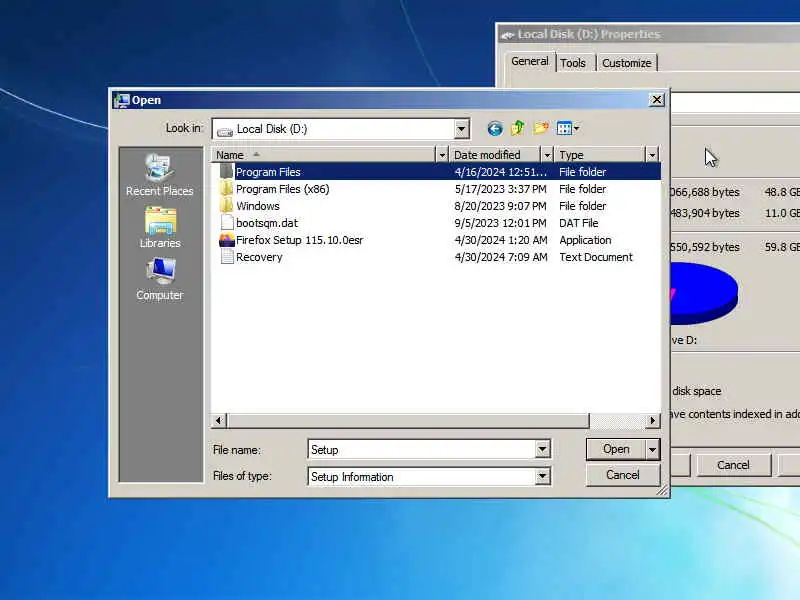Switch to Customize tab in Properties window
Viewport: 800px width, 600px height.
(627, 63)
